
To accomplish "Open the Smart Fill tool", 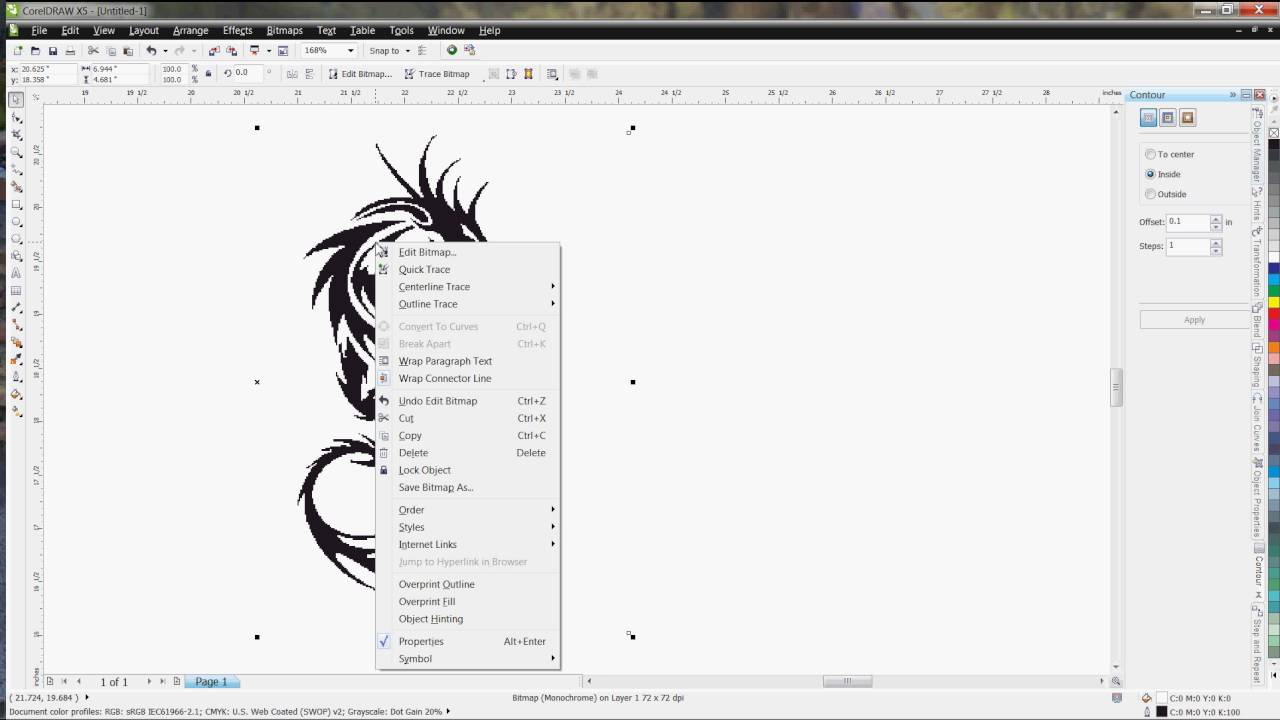I will coord(16,187).
